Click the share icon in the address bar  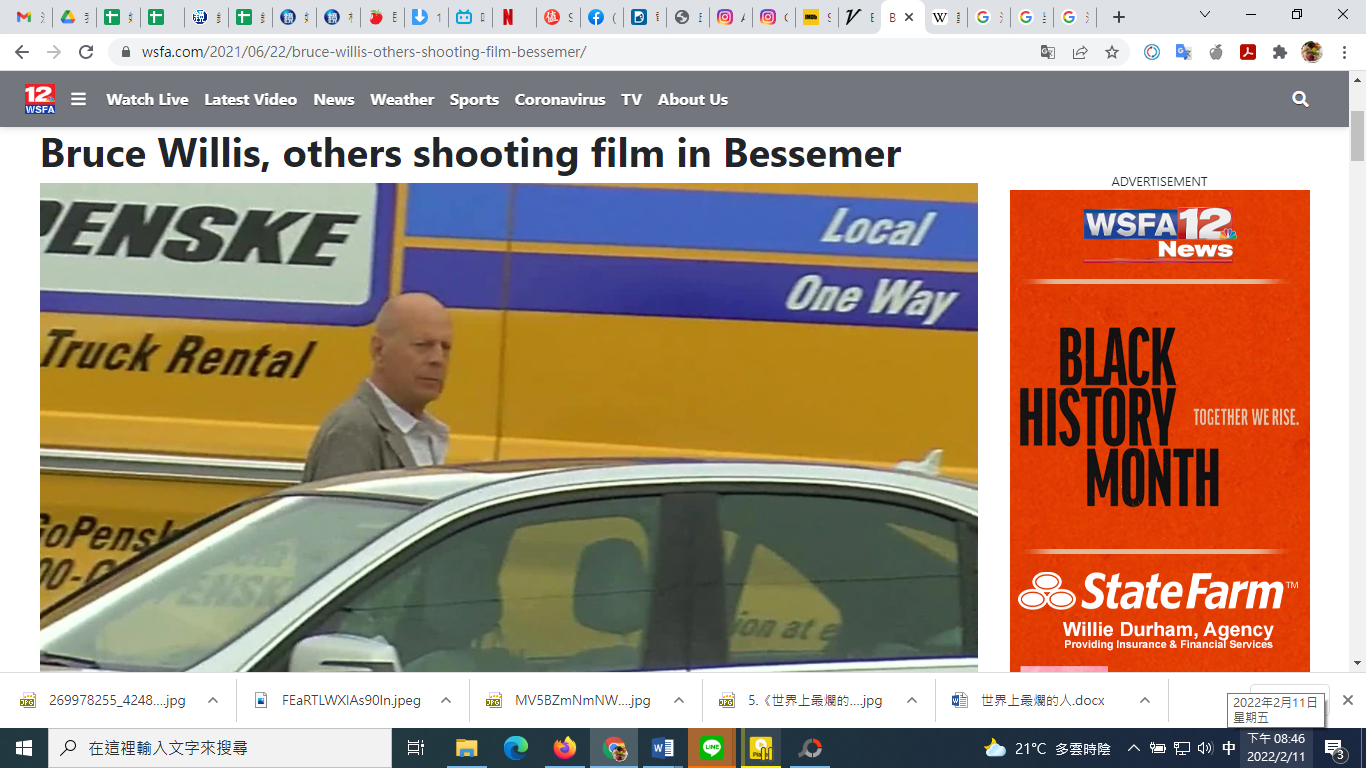click(x=1080, y=52)
